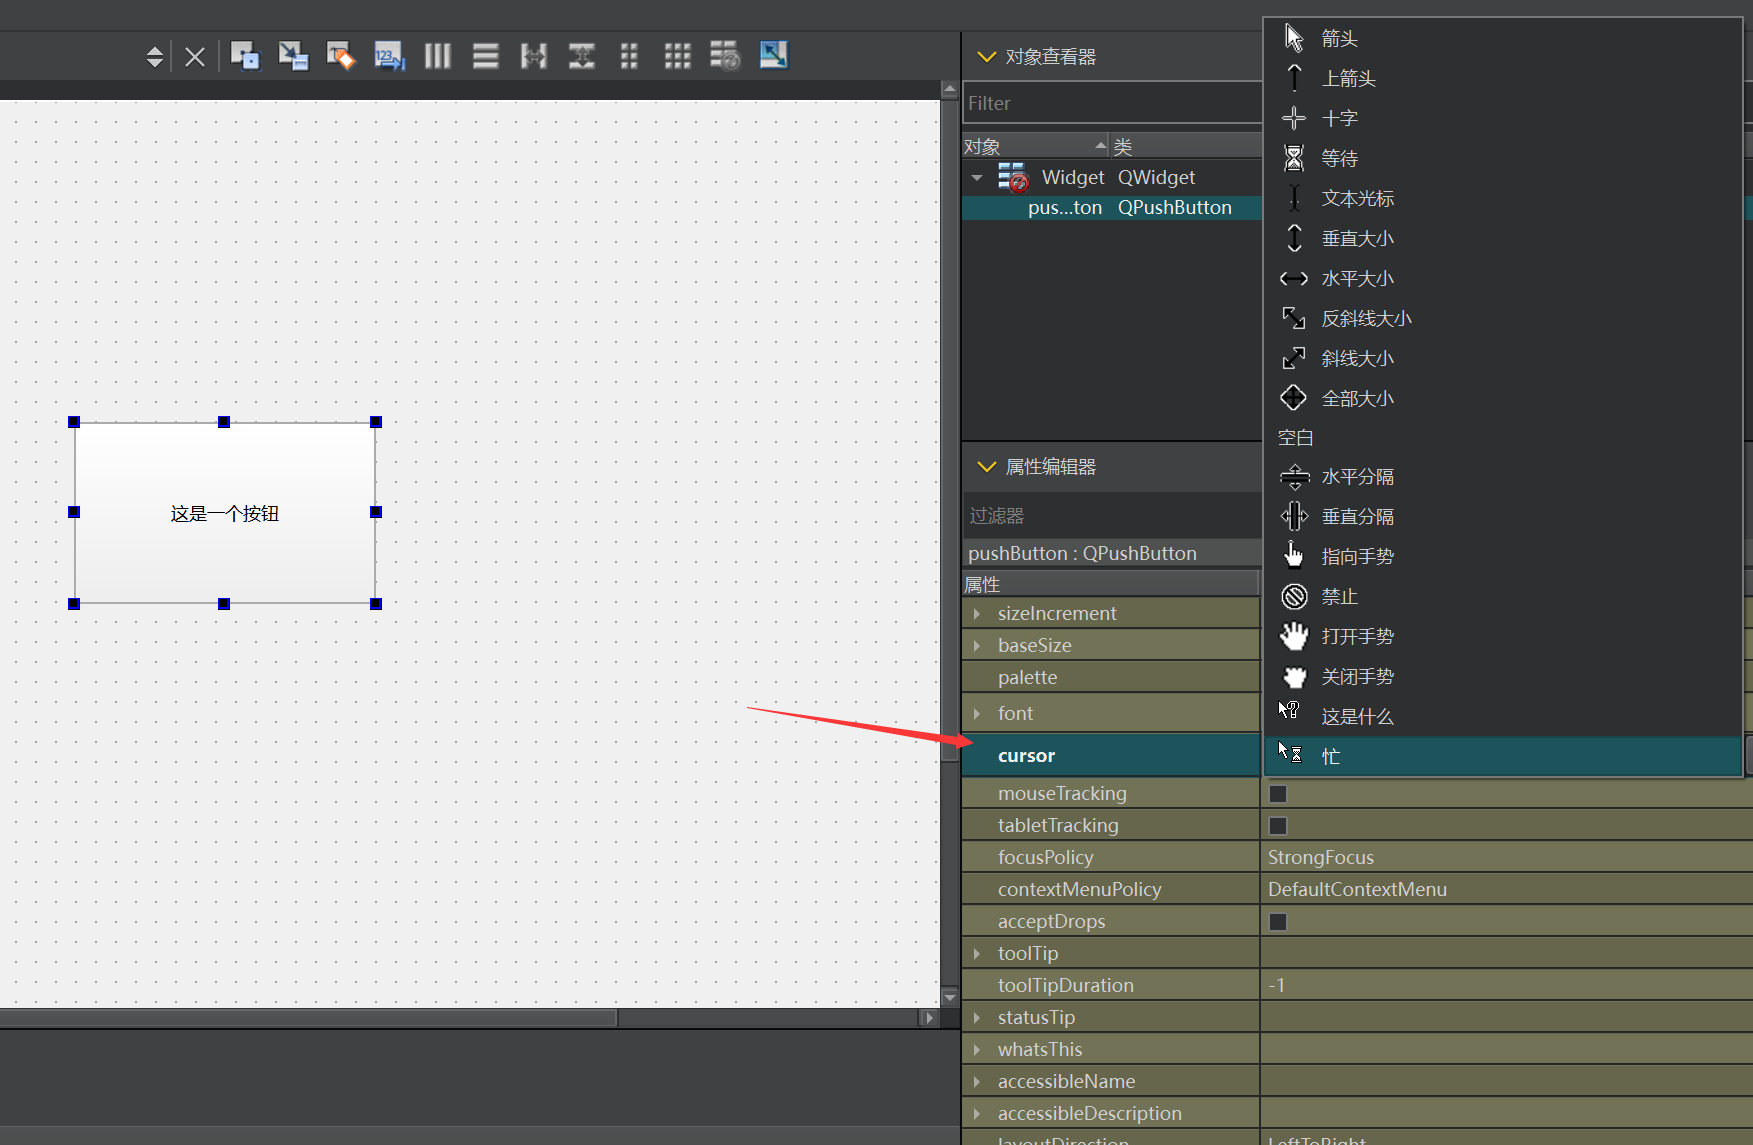Select the 等待 wait cursor
1753x1145 pixels.
point(1502,158)
